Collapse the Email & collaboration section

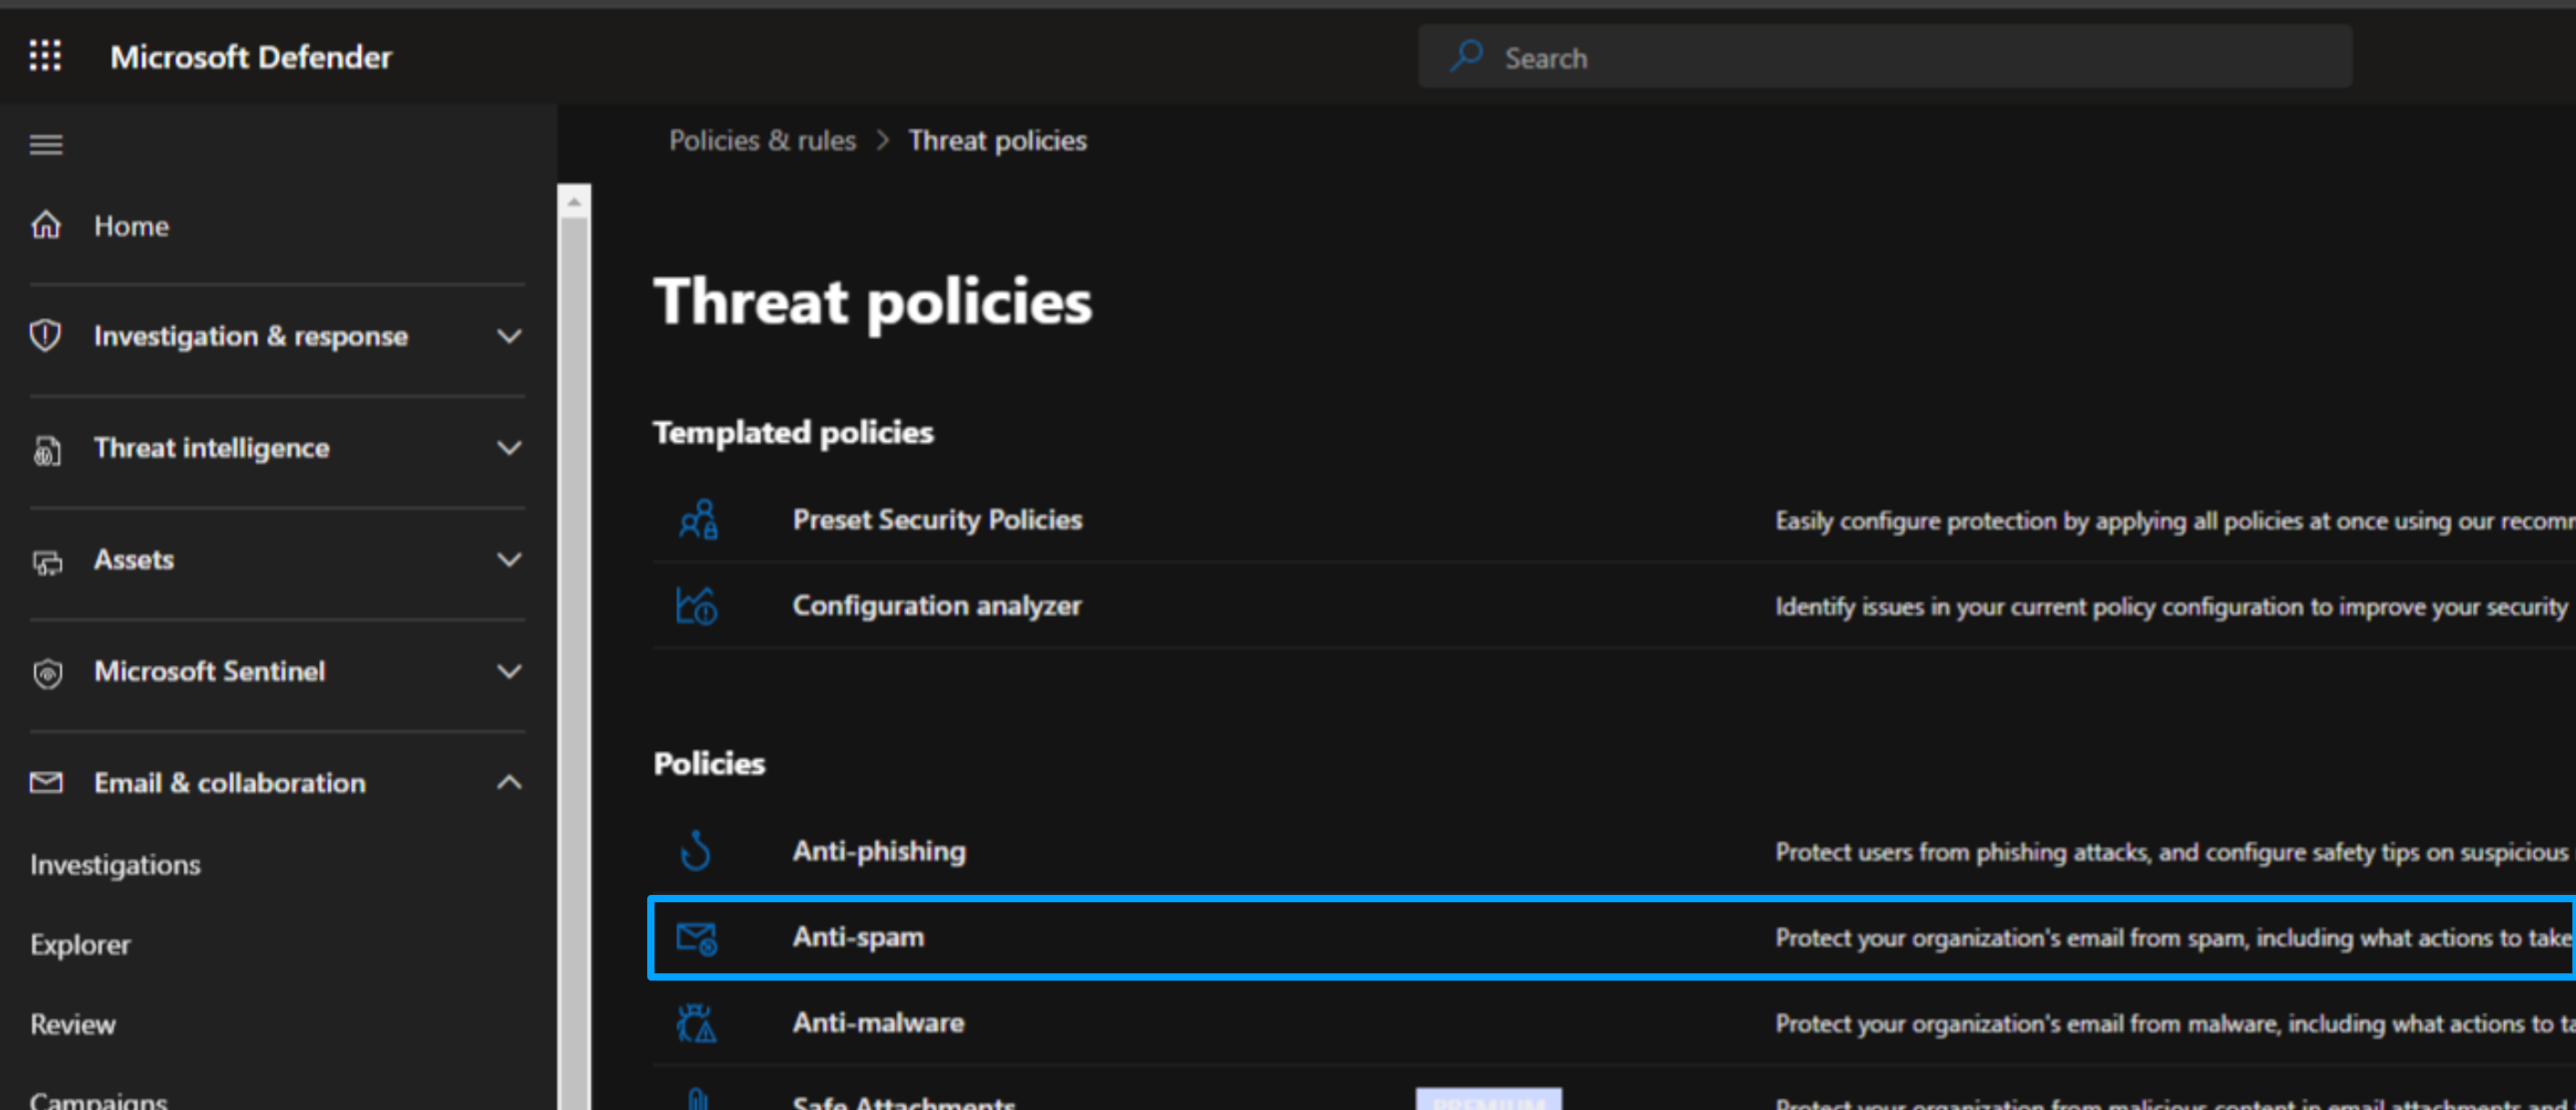tap(509, 783)
